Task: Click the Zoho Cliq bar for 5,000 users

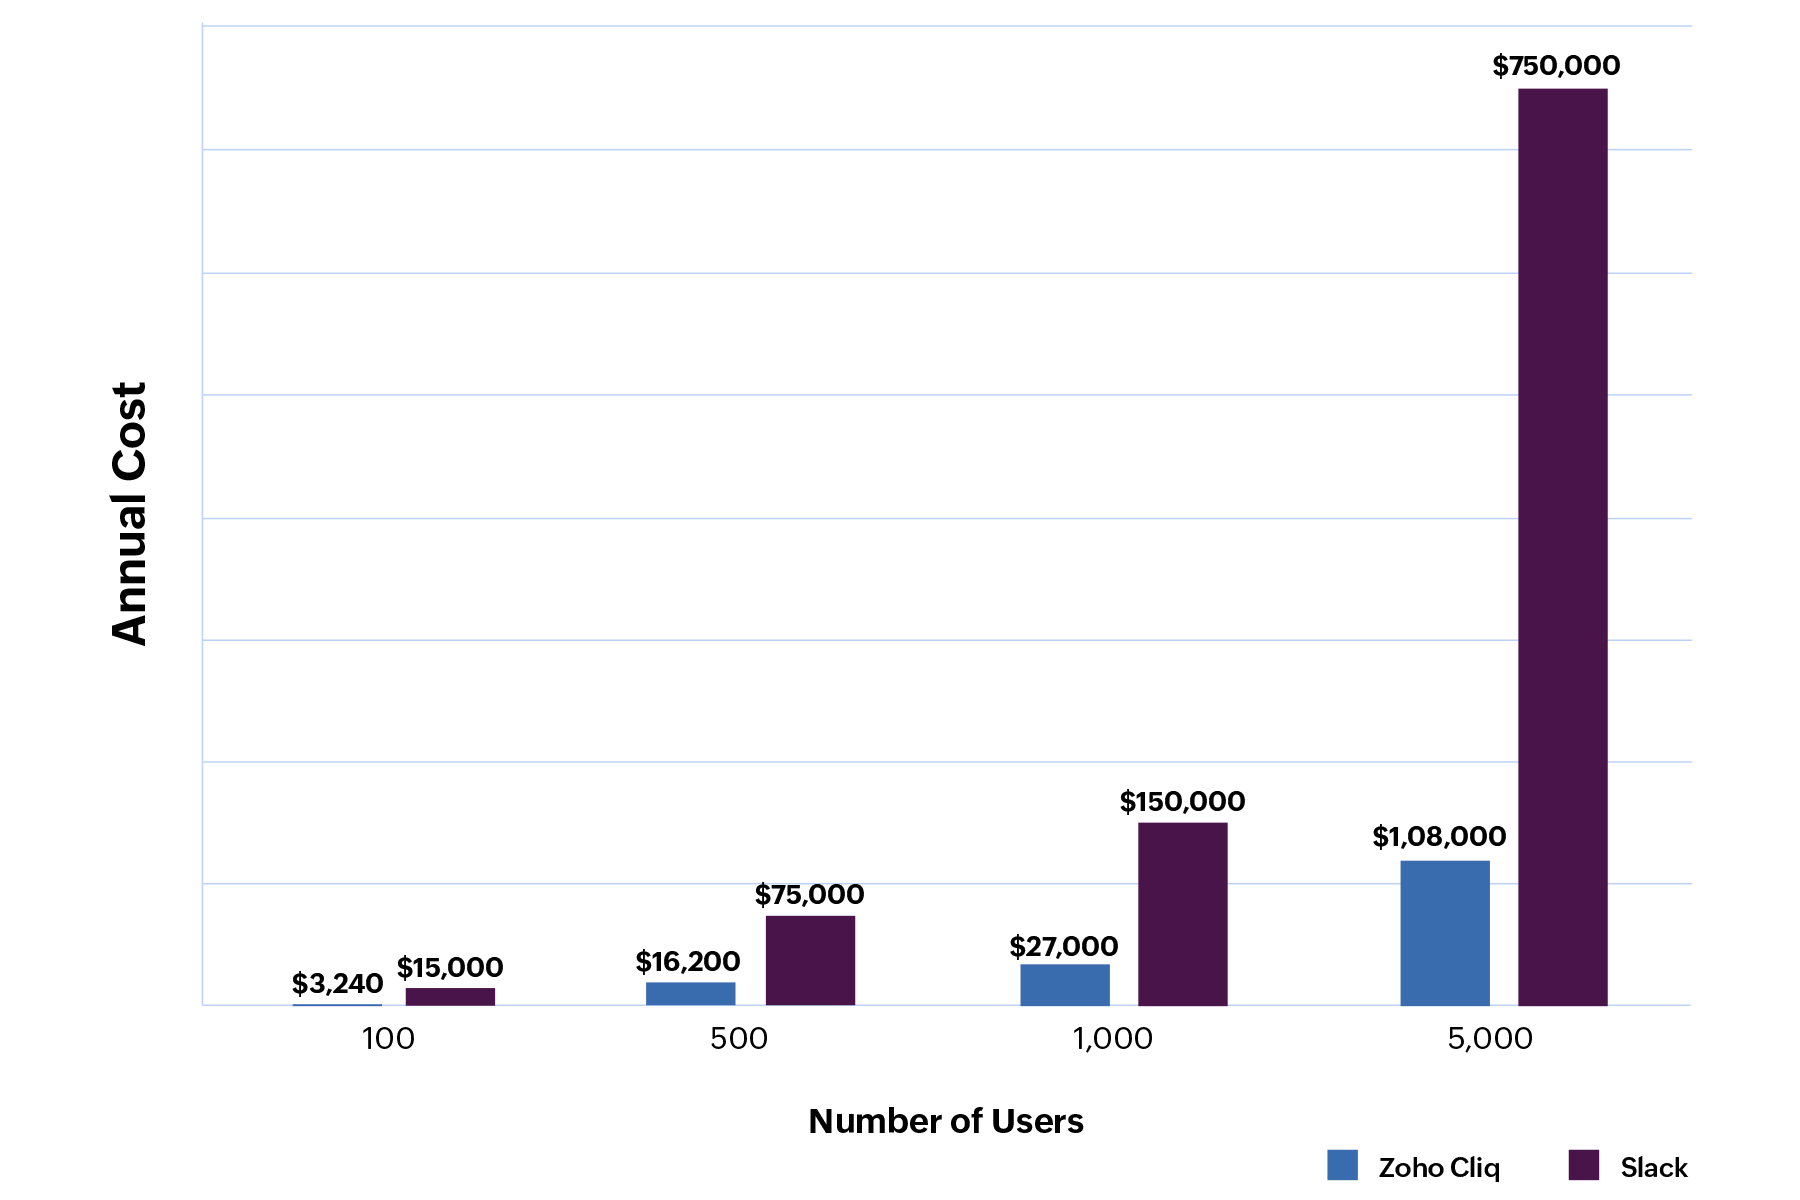Action: [1444, 932]
